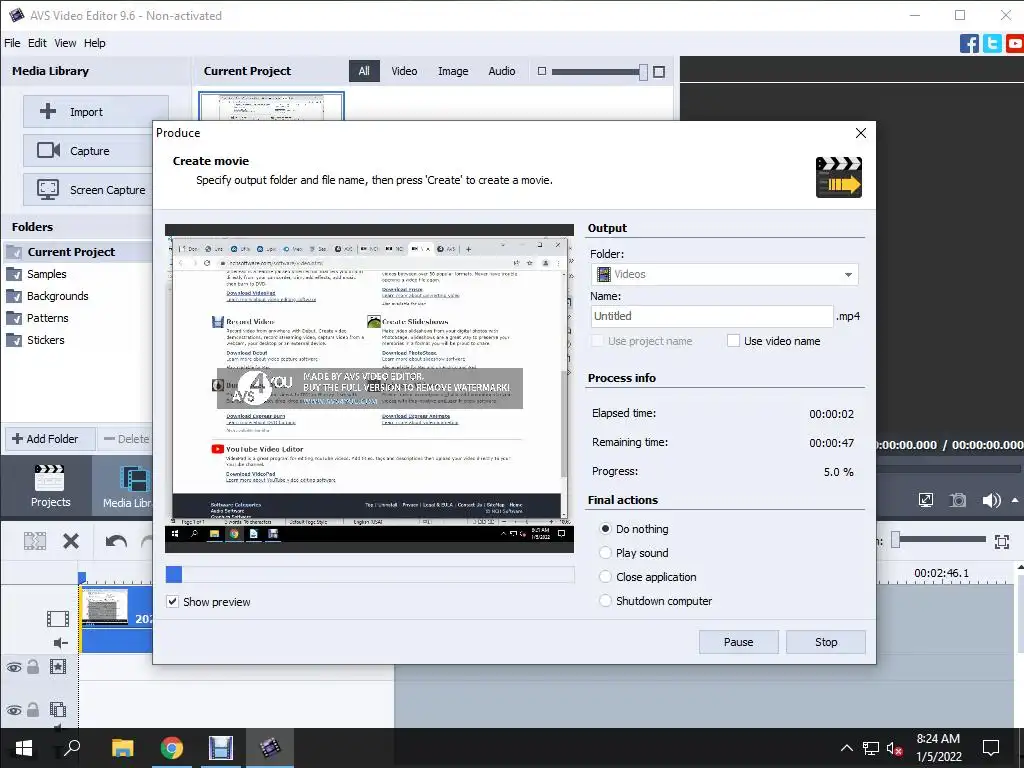The width and height of the screenshot is (1024, 768).
Task: Pause the movie creation
Action: 739,642
